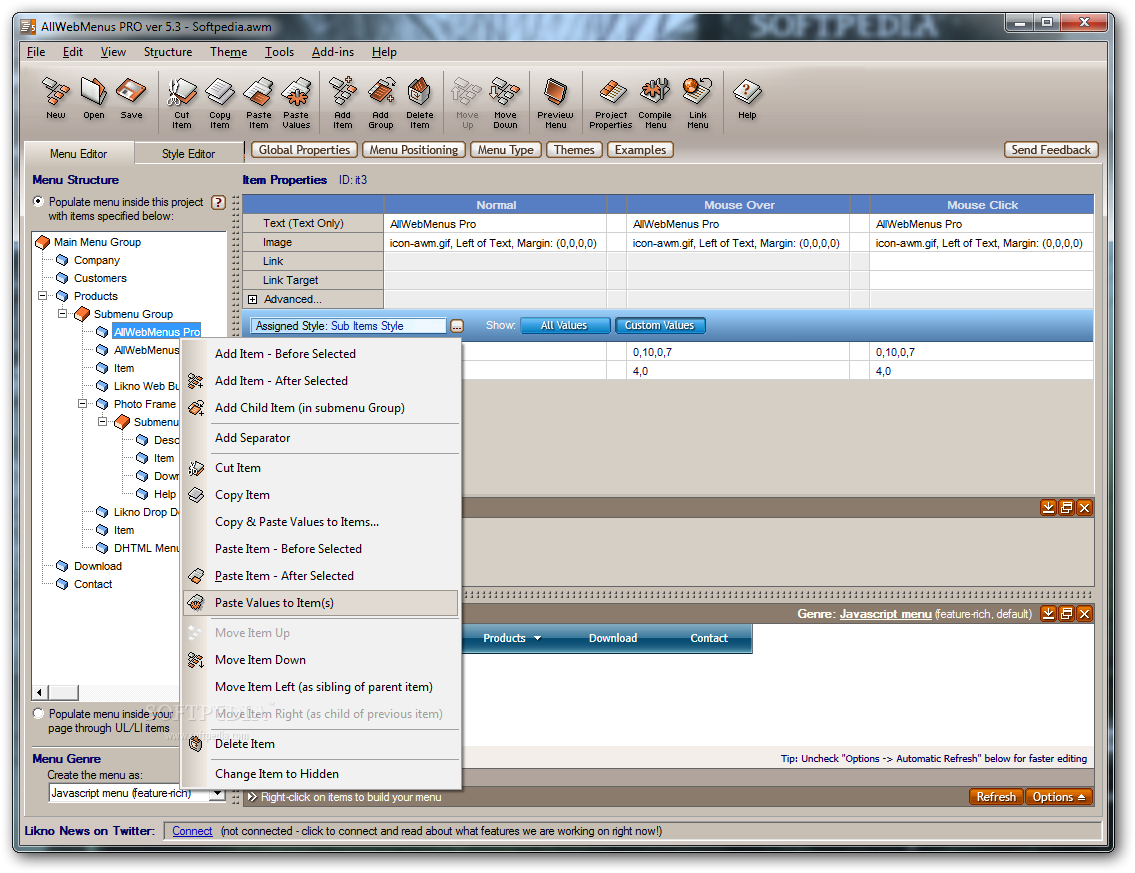
Task: Click the Add Group toolbar icon
Action: pyautogui.click(x=381, y=102)
